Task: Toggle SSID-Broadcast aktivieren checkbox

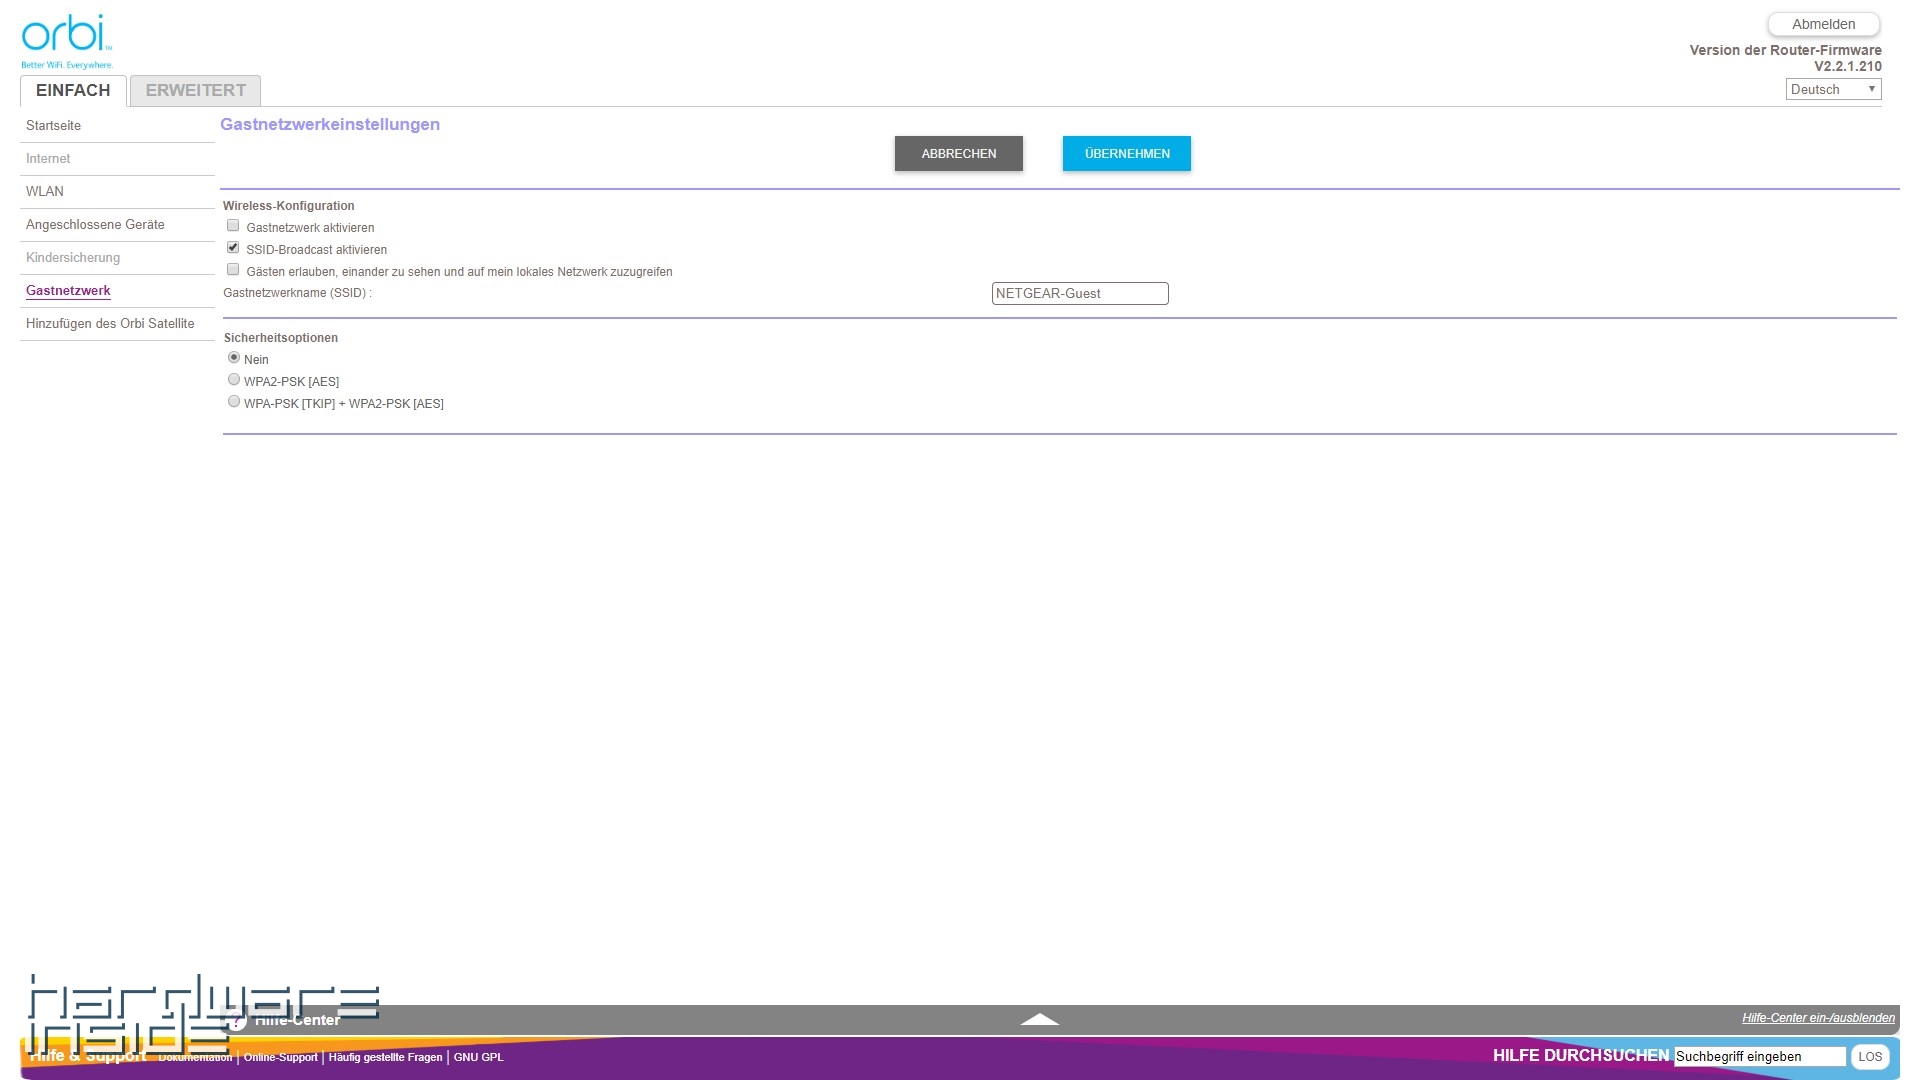Action: coord(233,248)
